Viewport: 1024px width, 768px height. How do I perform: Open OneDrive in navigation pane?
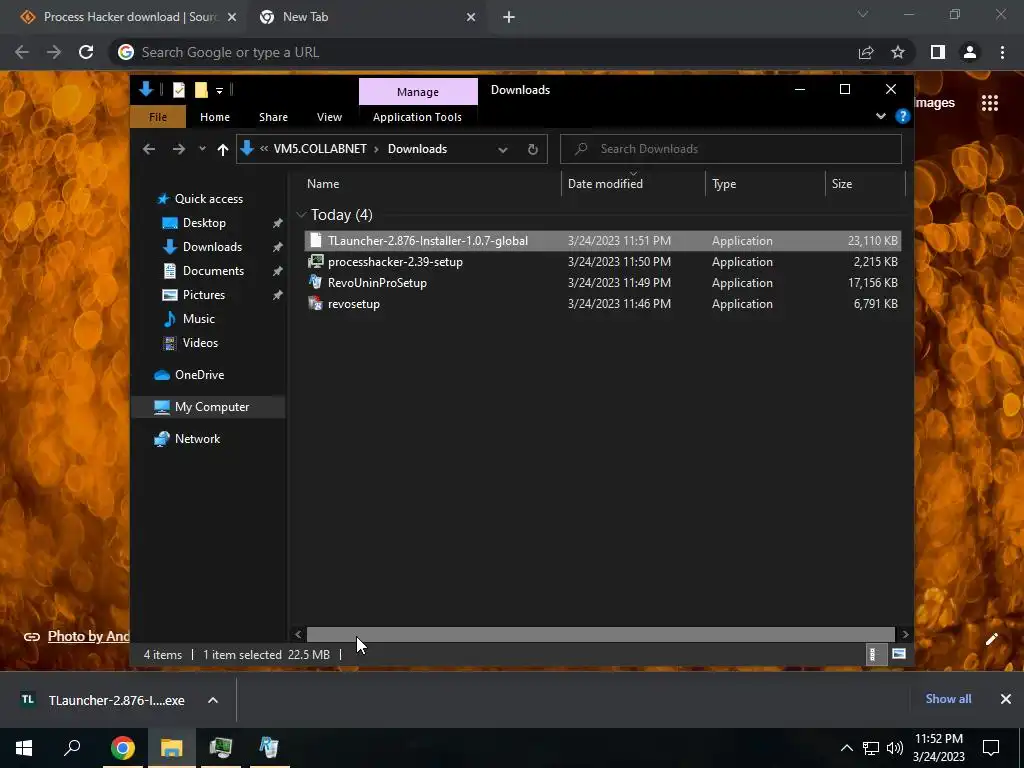coord(199,375)
